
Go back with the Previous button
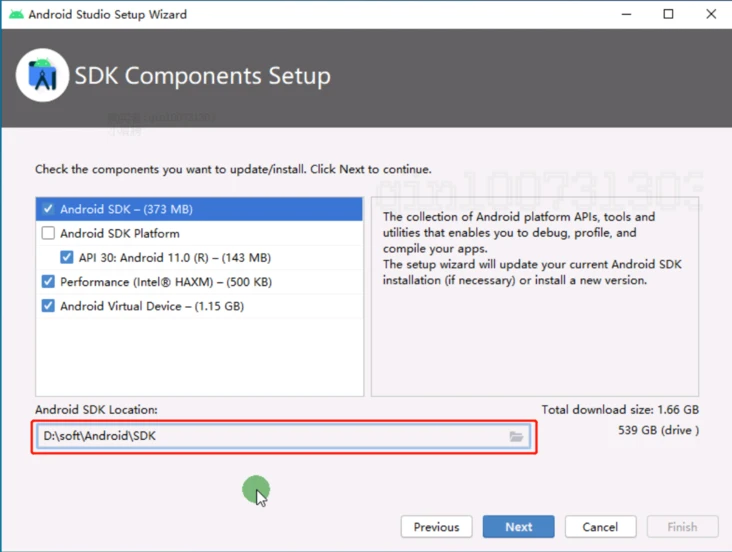[x=436, y=527]
